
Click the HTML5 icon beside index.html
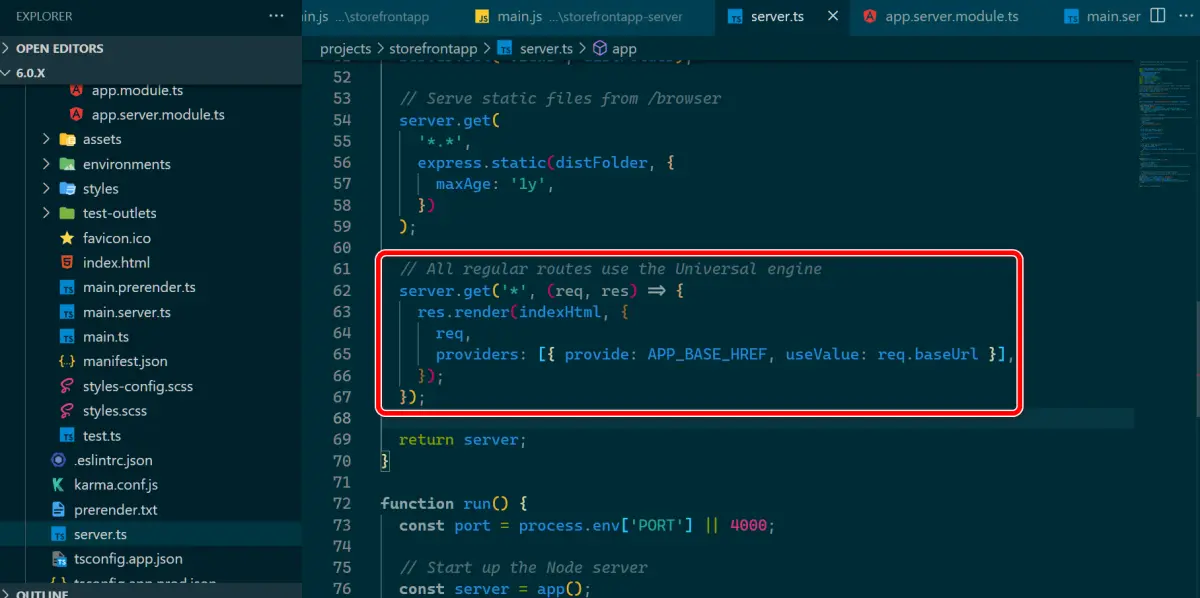point(67,262)
